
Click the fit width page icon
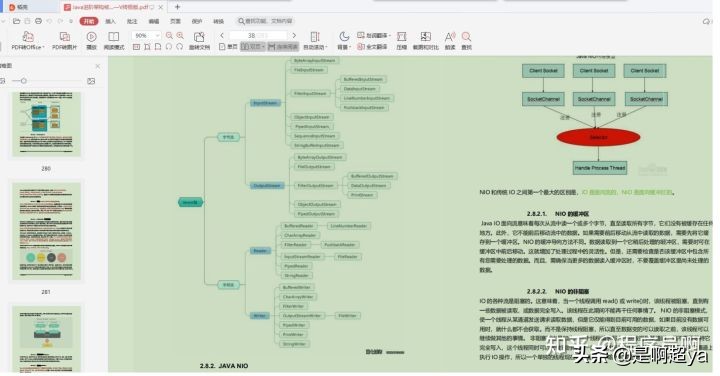point(147,47)
